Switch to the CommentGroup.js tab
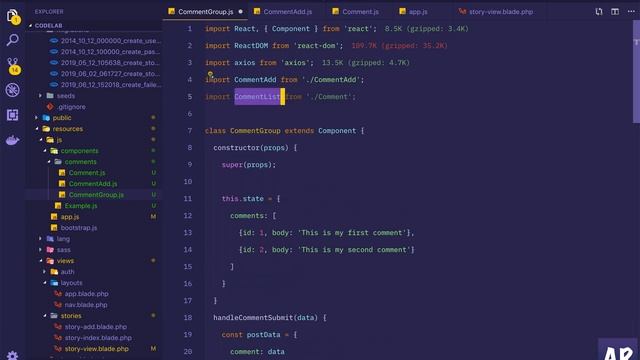The height and width of the screenshot is (360, 640). (205, 12)
